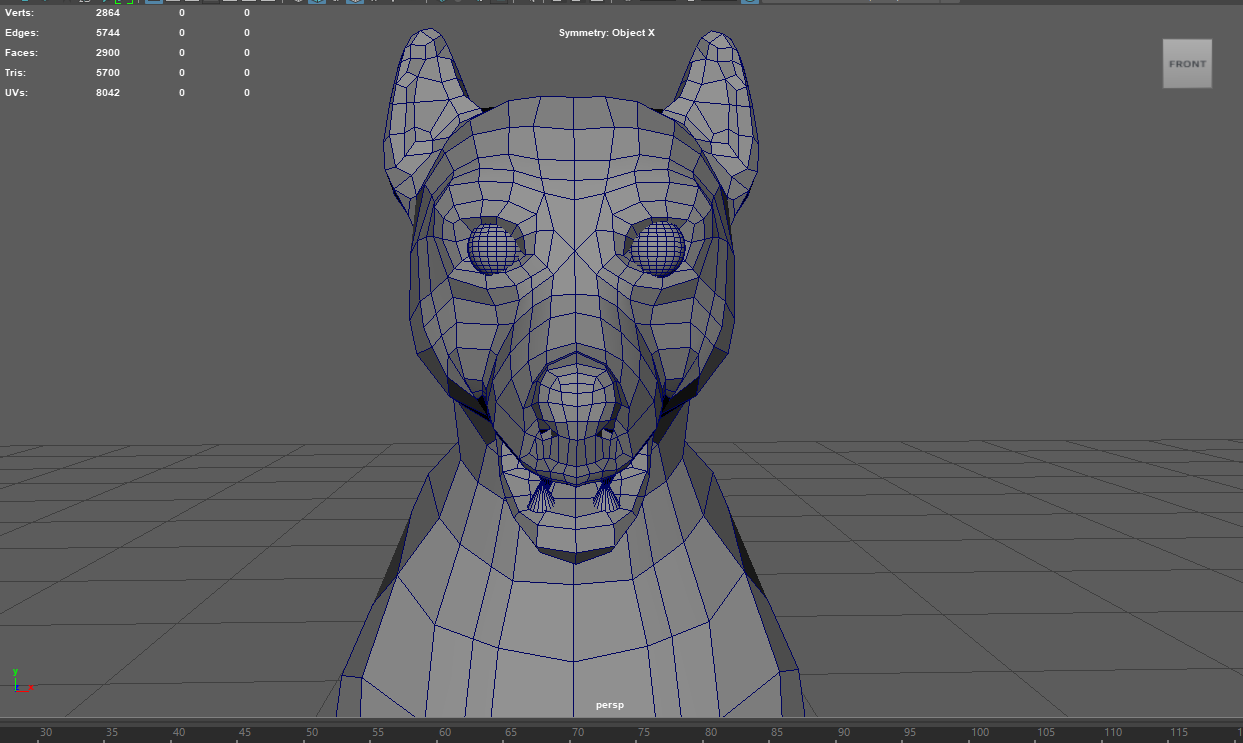Click the 'Edges:' poly count label
1243x743 pixels.
22,33
